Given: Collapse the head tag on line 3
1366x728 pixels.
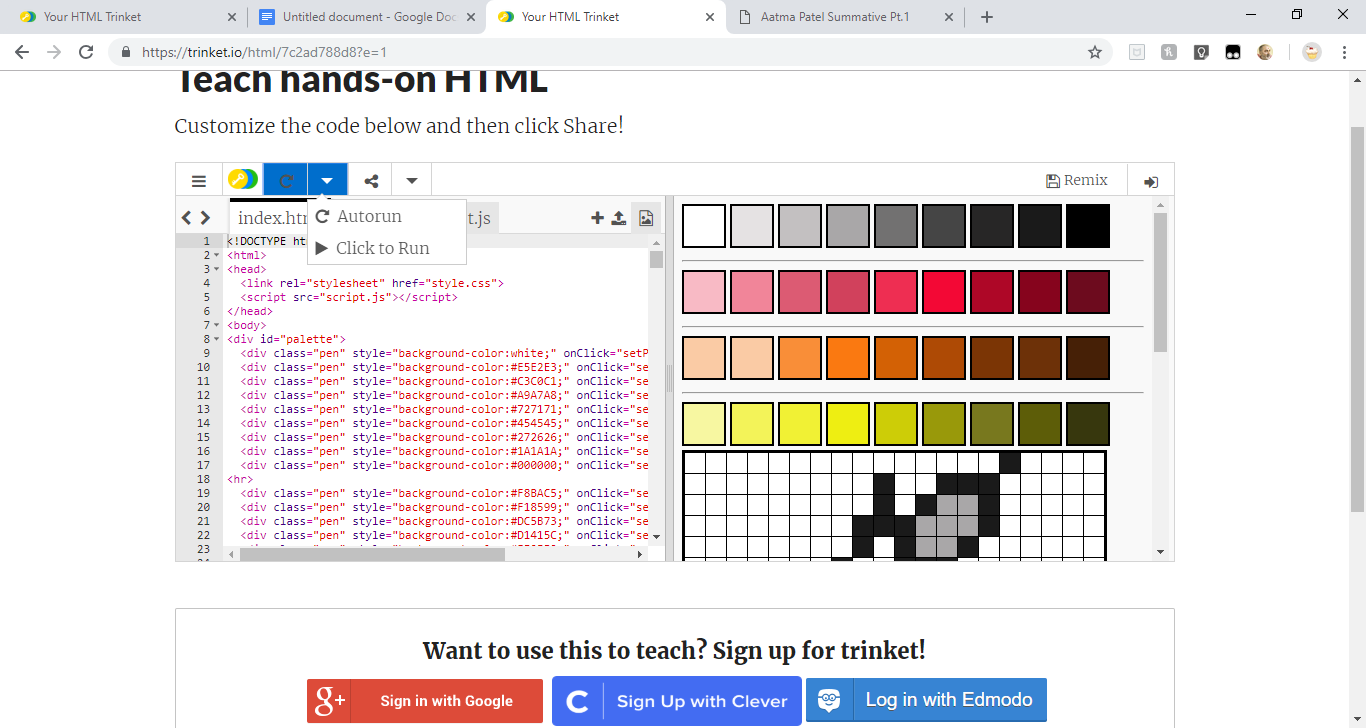Looking at the screenshot, I should [217, 269].
